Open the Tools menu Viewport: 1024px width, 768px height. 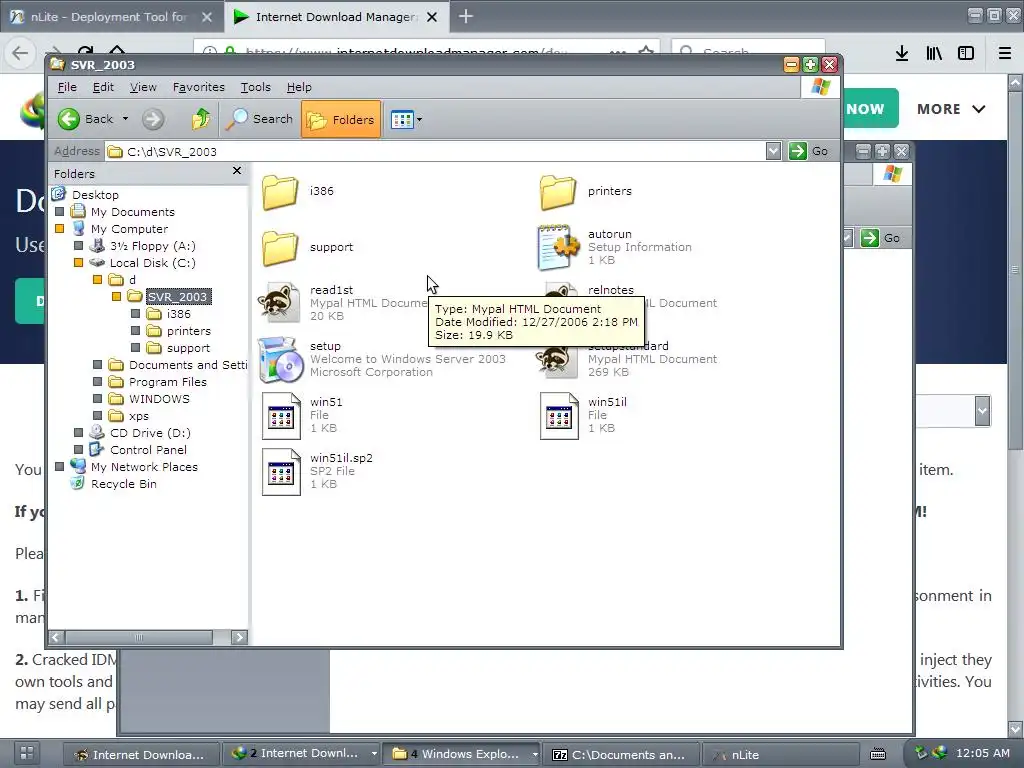pos(255,88)
